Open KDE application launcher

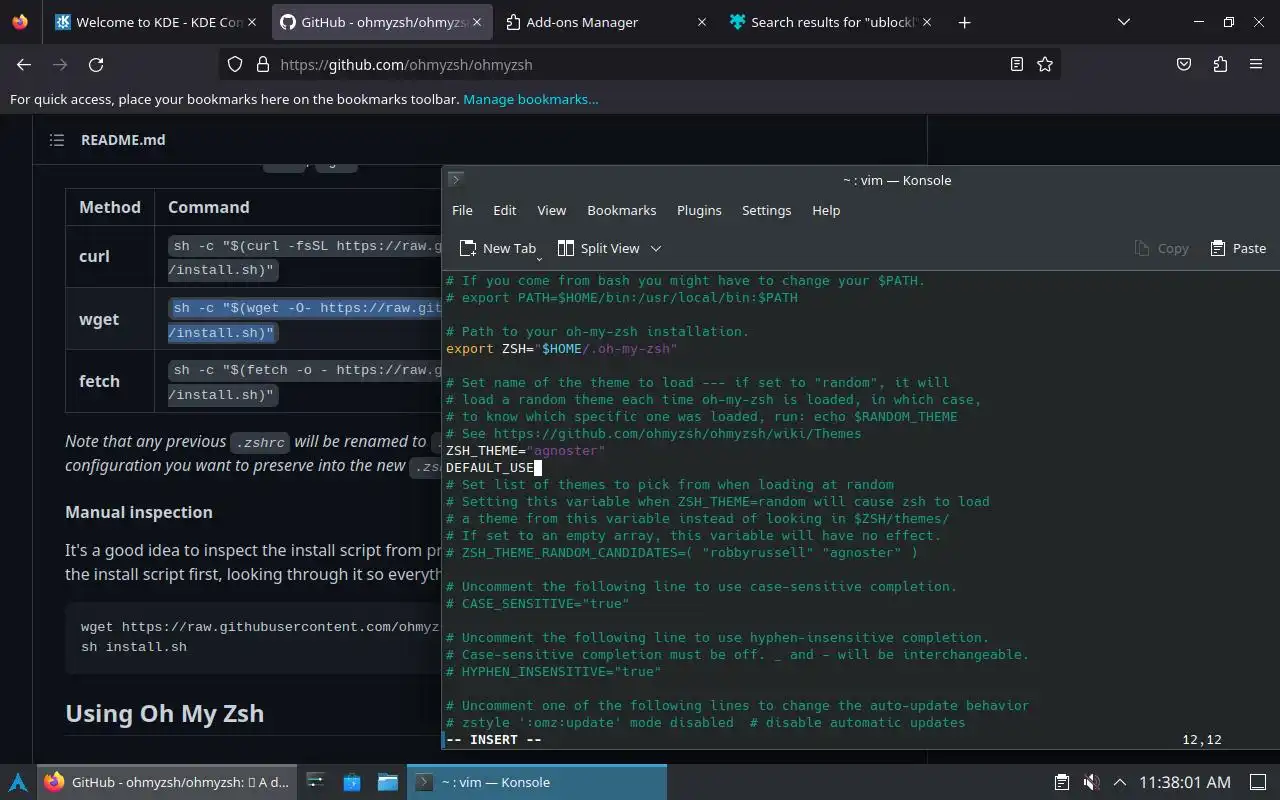click(x=18, y=782)
